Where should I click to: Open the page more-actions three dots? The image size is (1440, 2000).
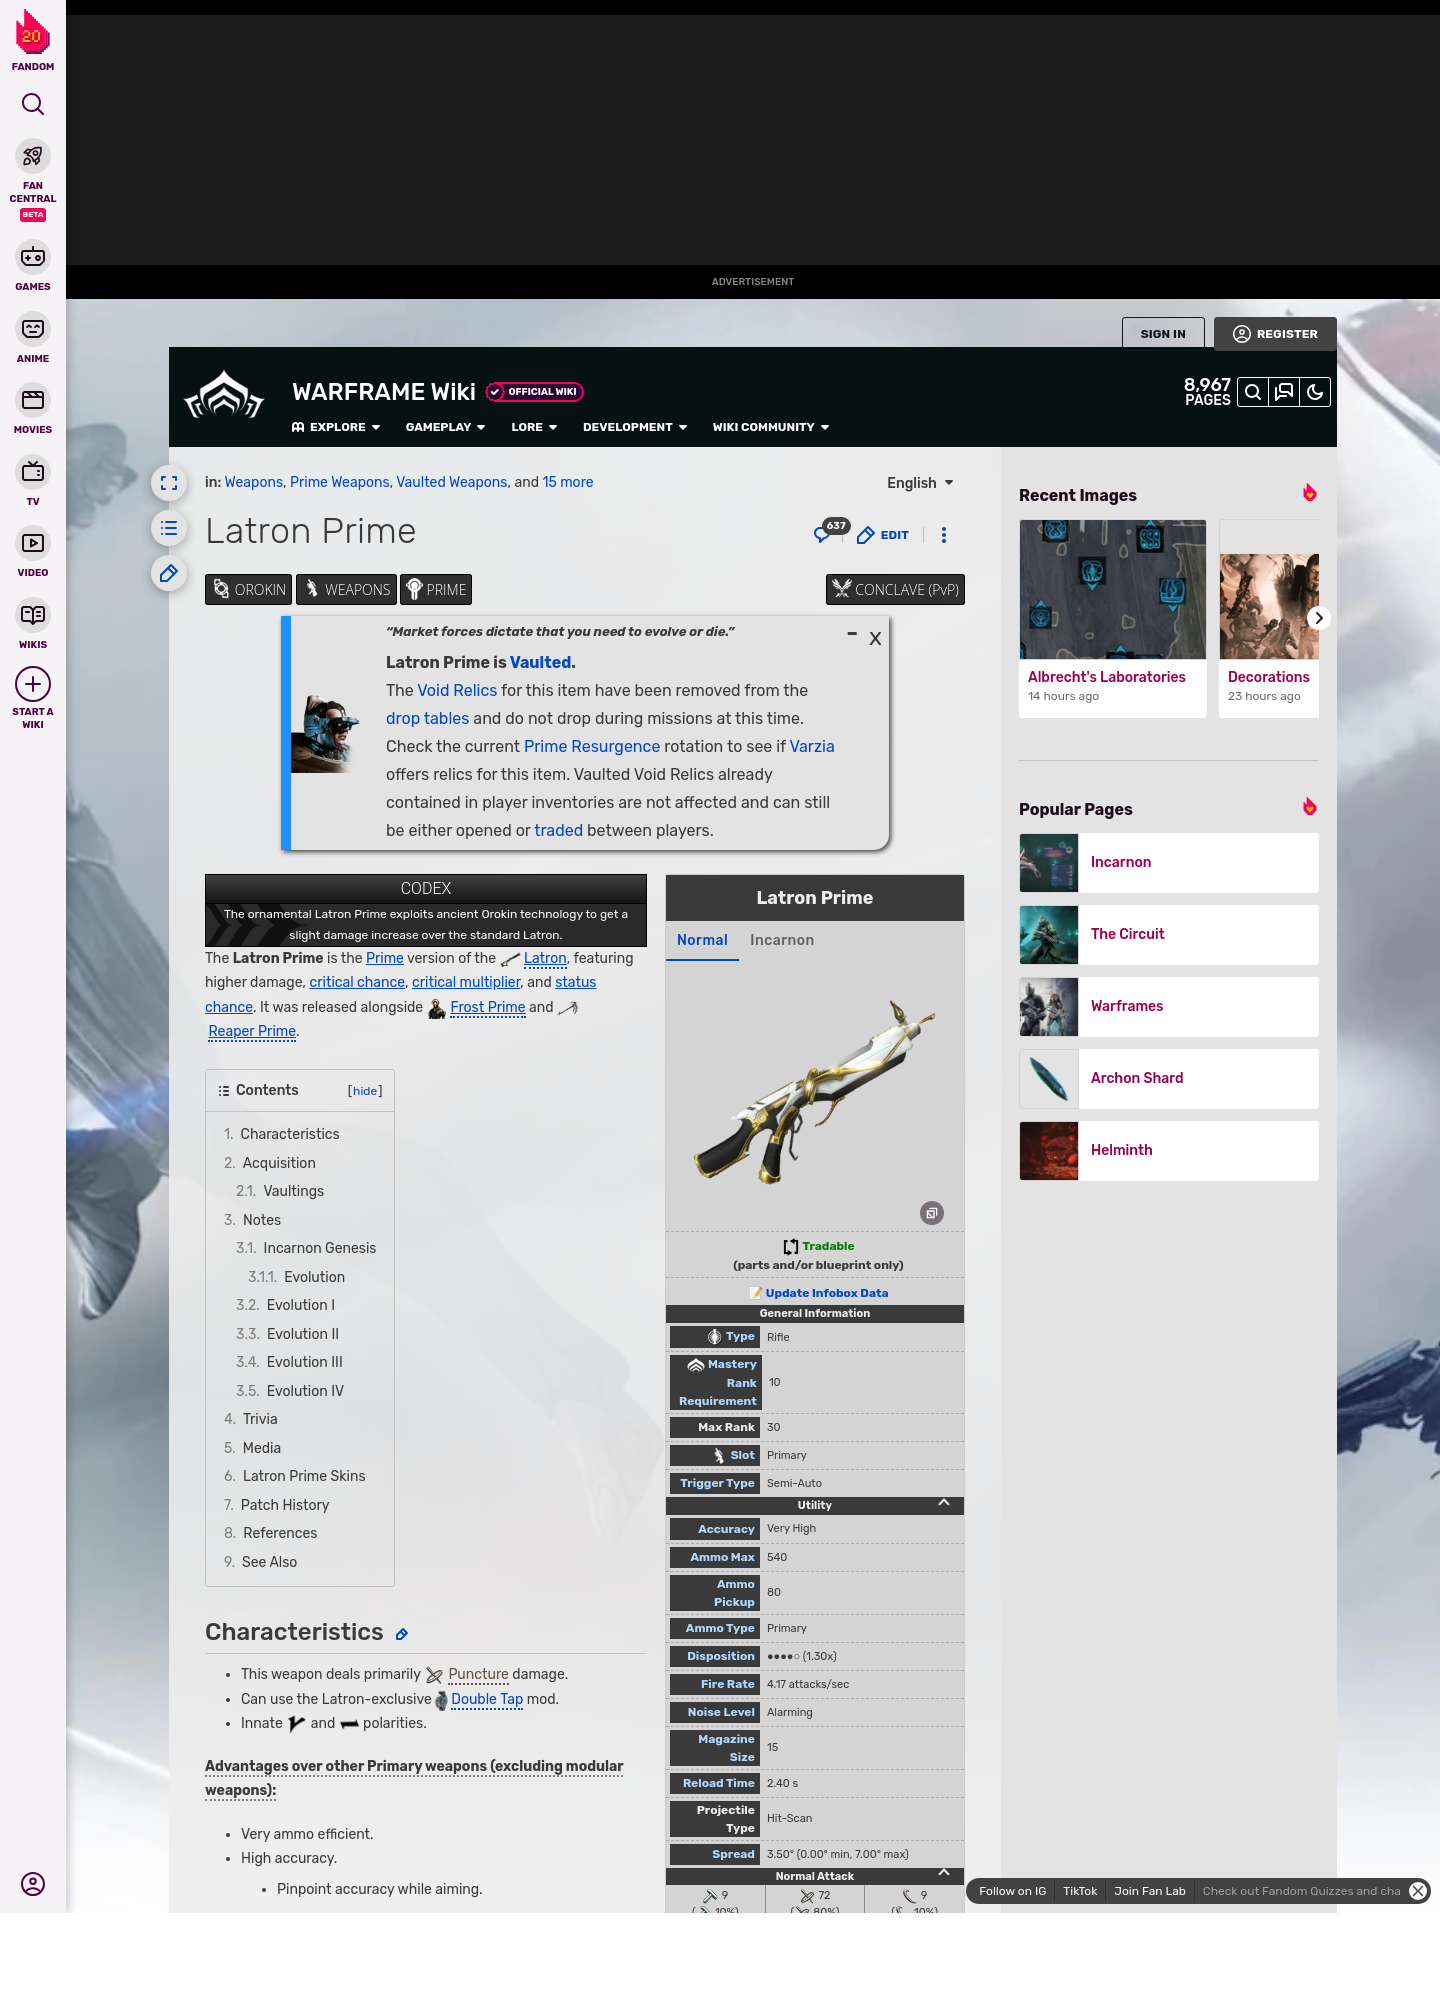pos(944,535)
